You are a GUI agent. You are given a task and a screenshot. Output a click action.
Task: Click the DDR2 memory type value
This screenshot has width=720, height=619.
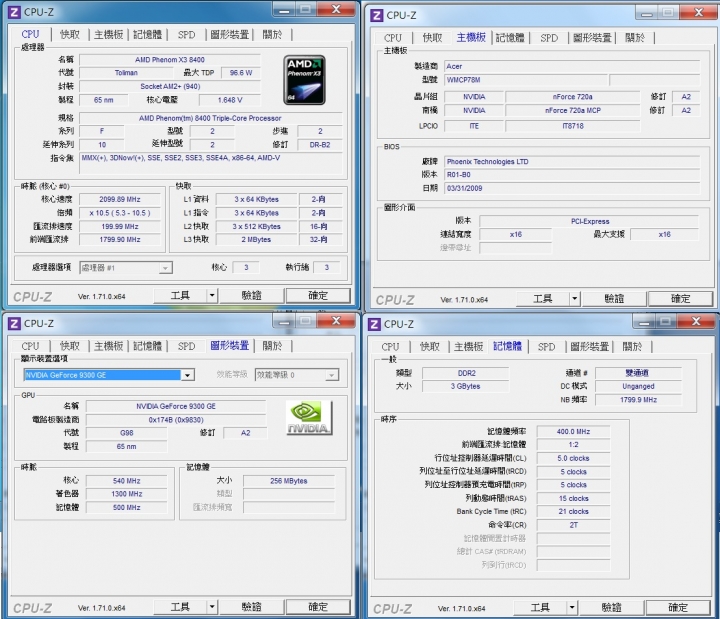pos(466,373)
